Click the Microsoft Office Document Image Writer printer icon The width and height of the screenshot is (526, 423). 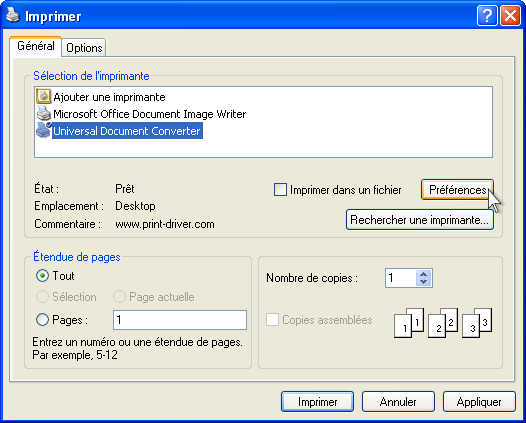[44, 113]
